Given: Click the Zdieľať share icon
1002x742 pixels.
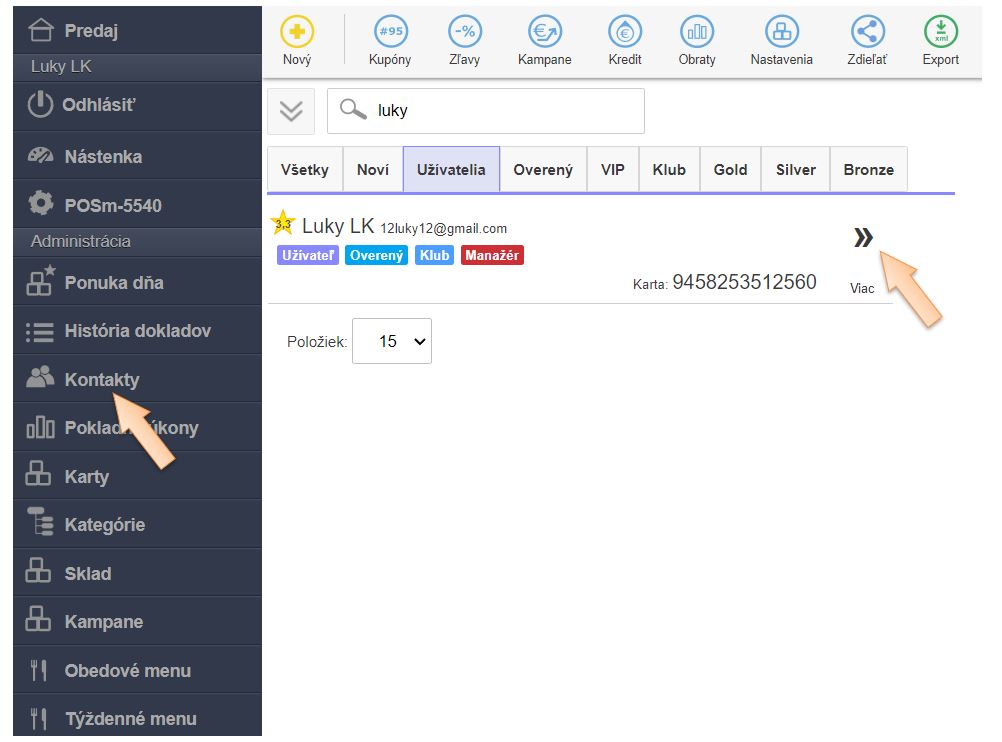Looking at the screenshot, I should pos(867,32).
